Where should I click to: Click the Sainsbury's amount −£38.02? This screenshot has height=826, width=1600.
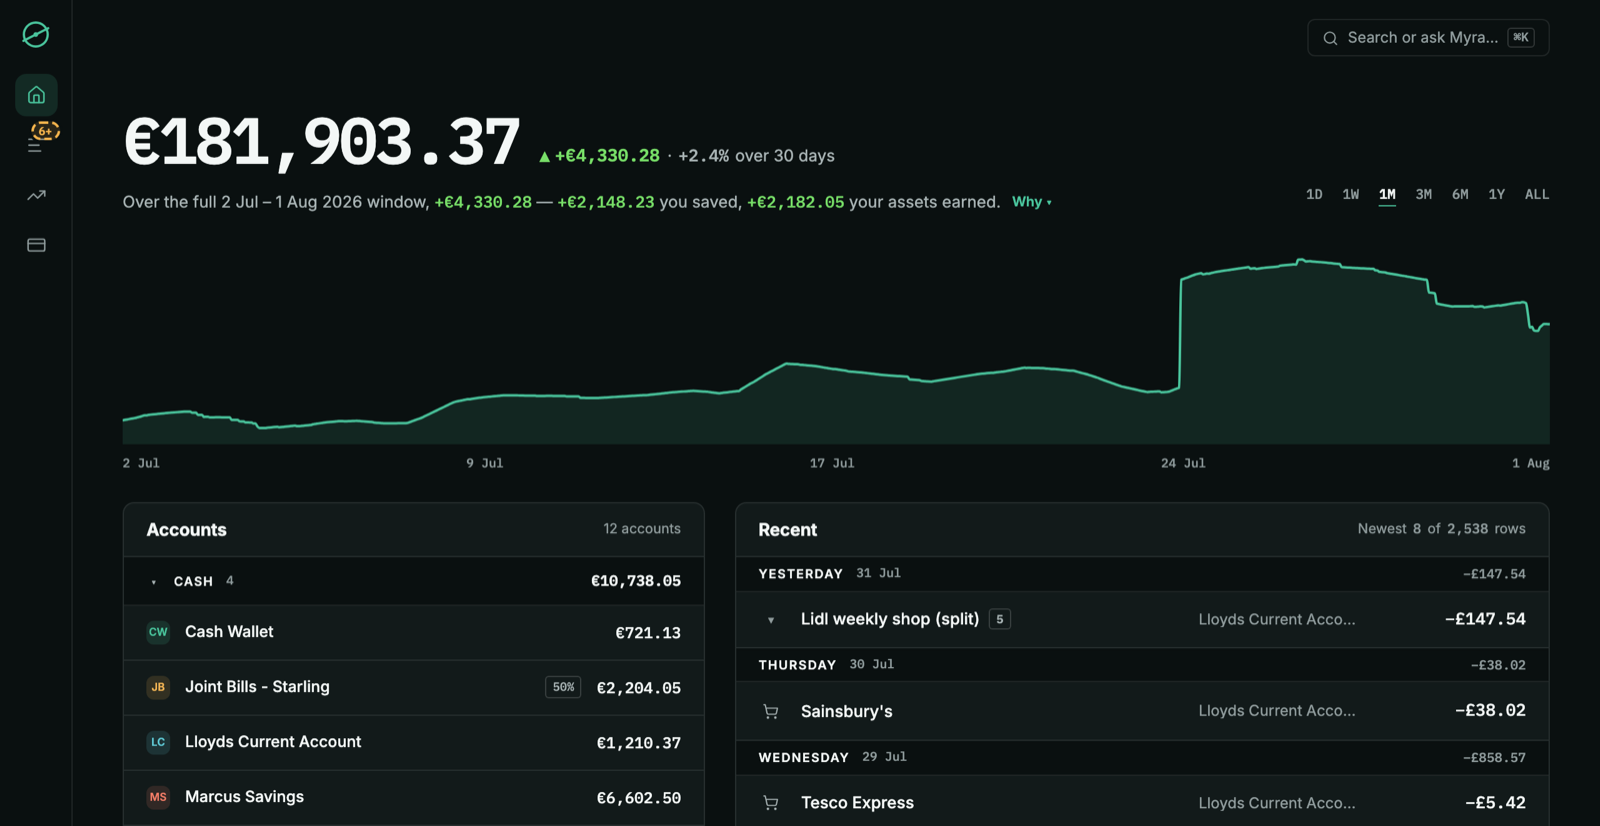pos(1490,710)
